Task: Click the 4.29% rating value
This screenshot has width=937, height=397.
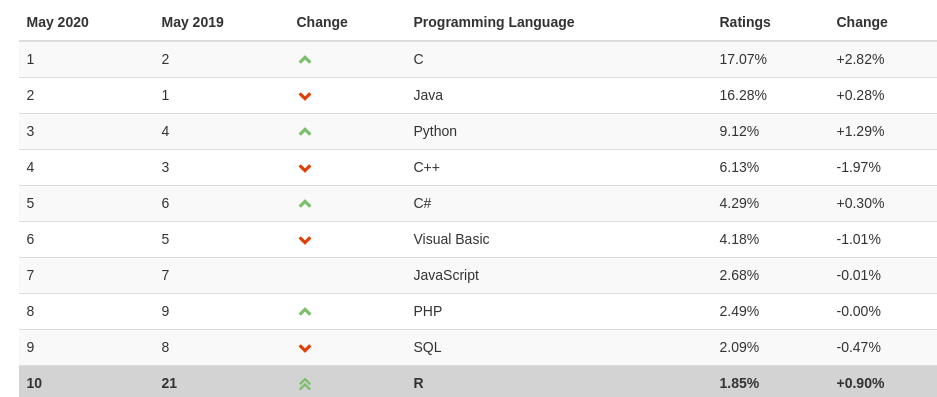Action: click(739, 203)
